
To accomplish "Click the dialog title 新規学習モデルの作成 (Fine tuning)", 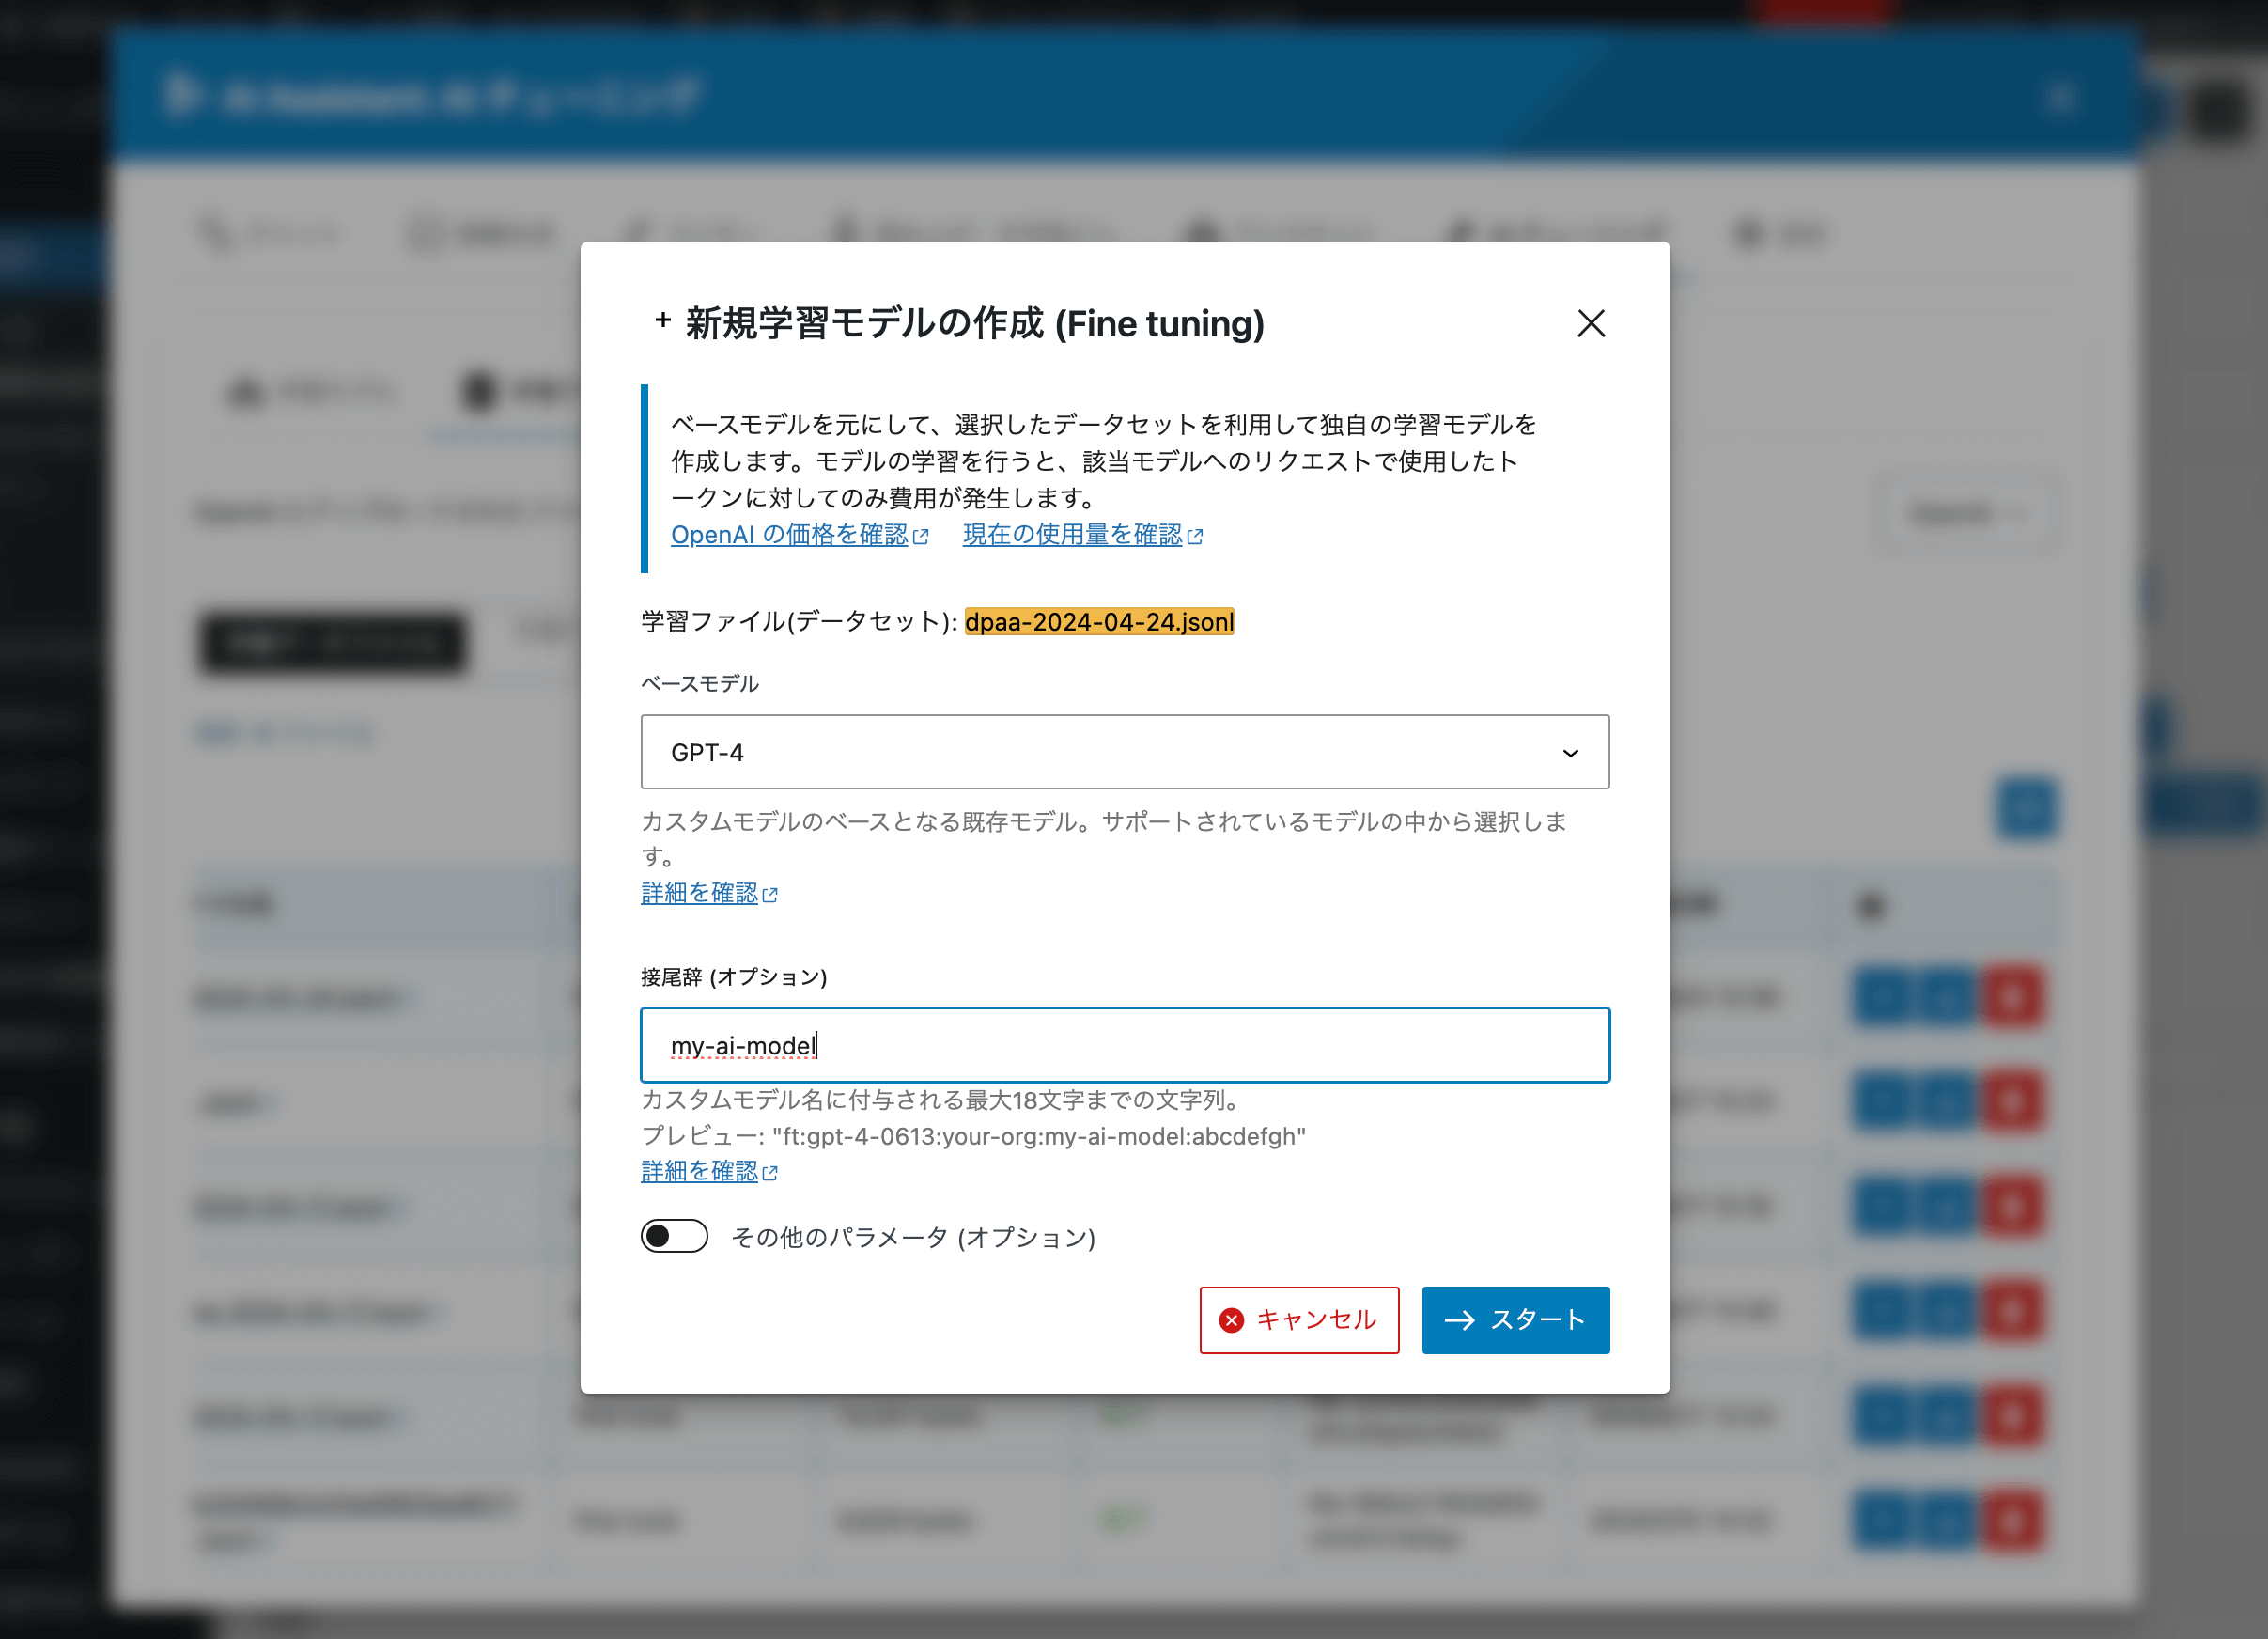I will (x=975, y=323).
